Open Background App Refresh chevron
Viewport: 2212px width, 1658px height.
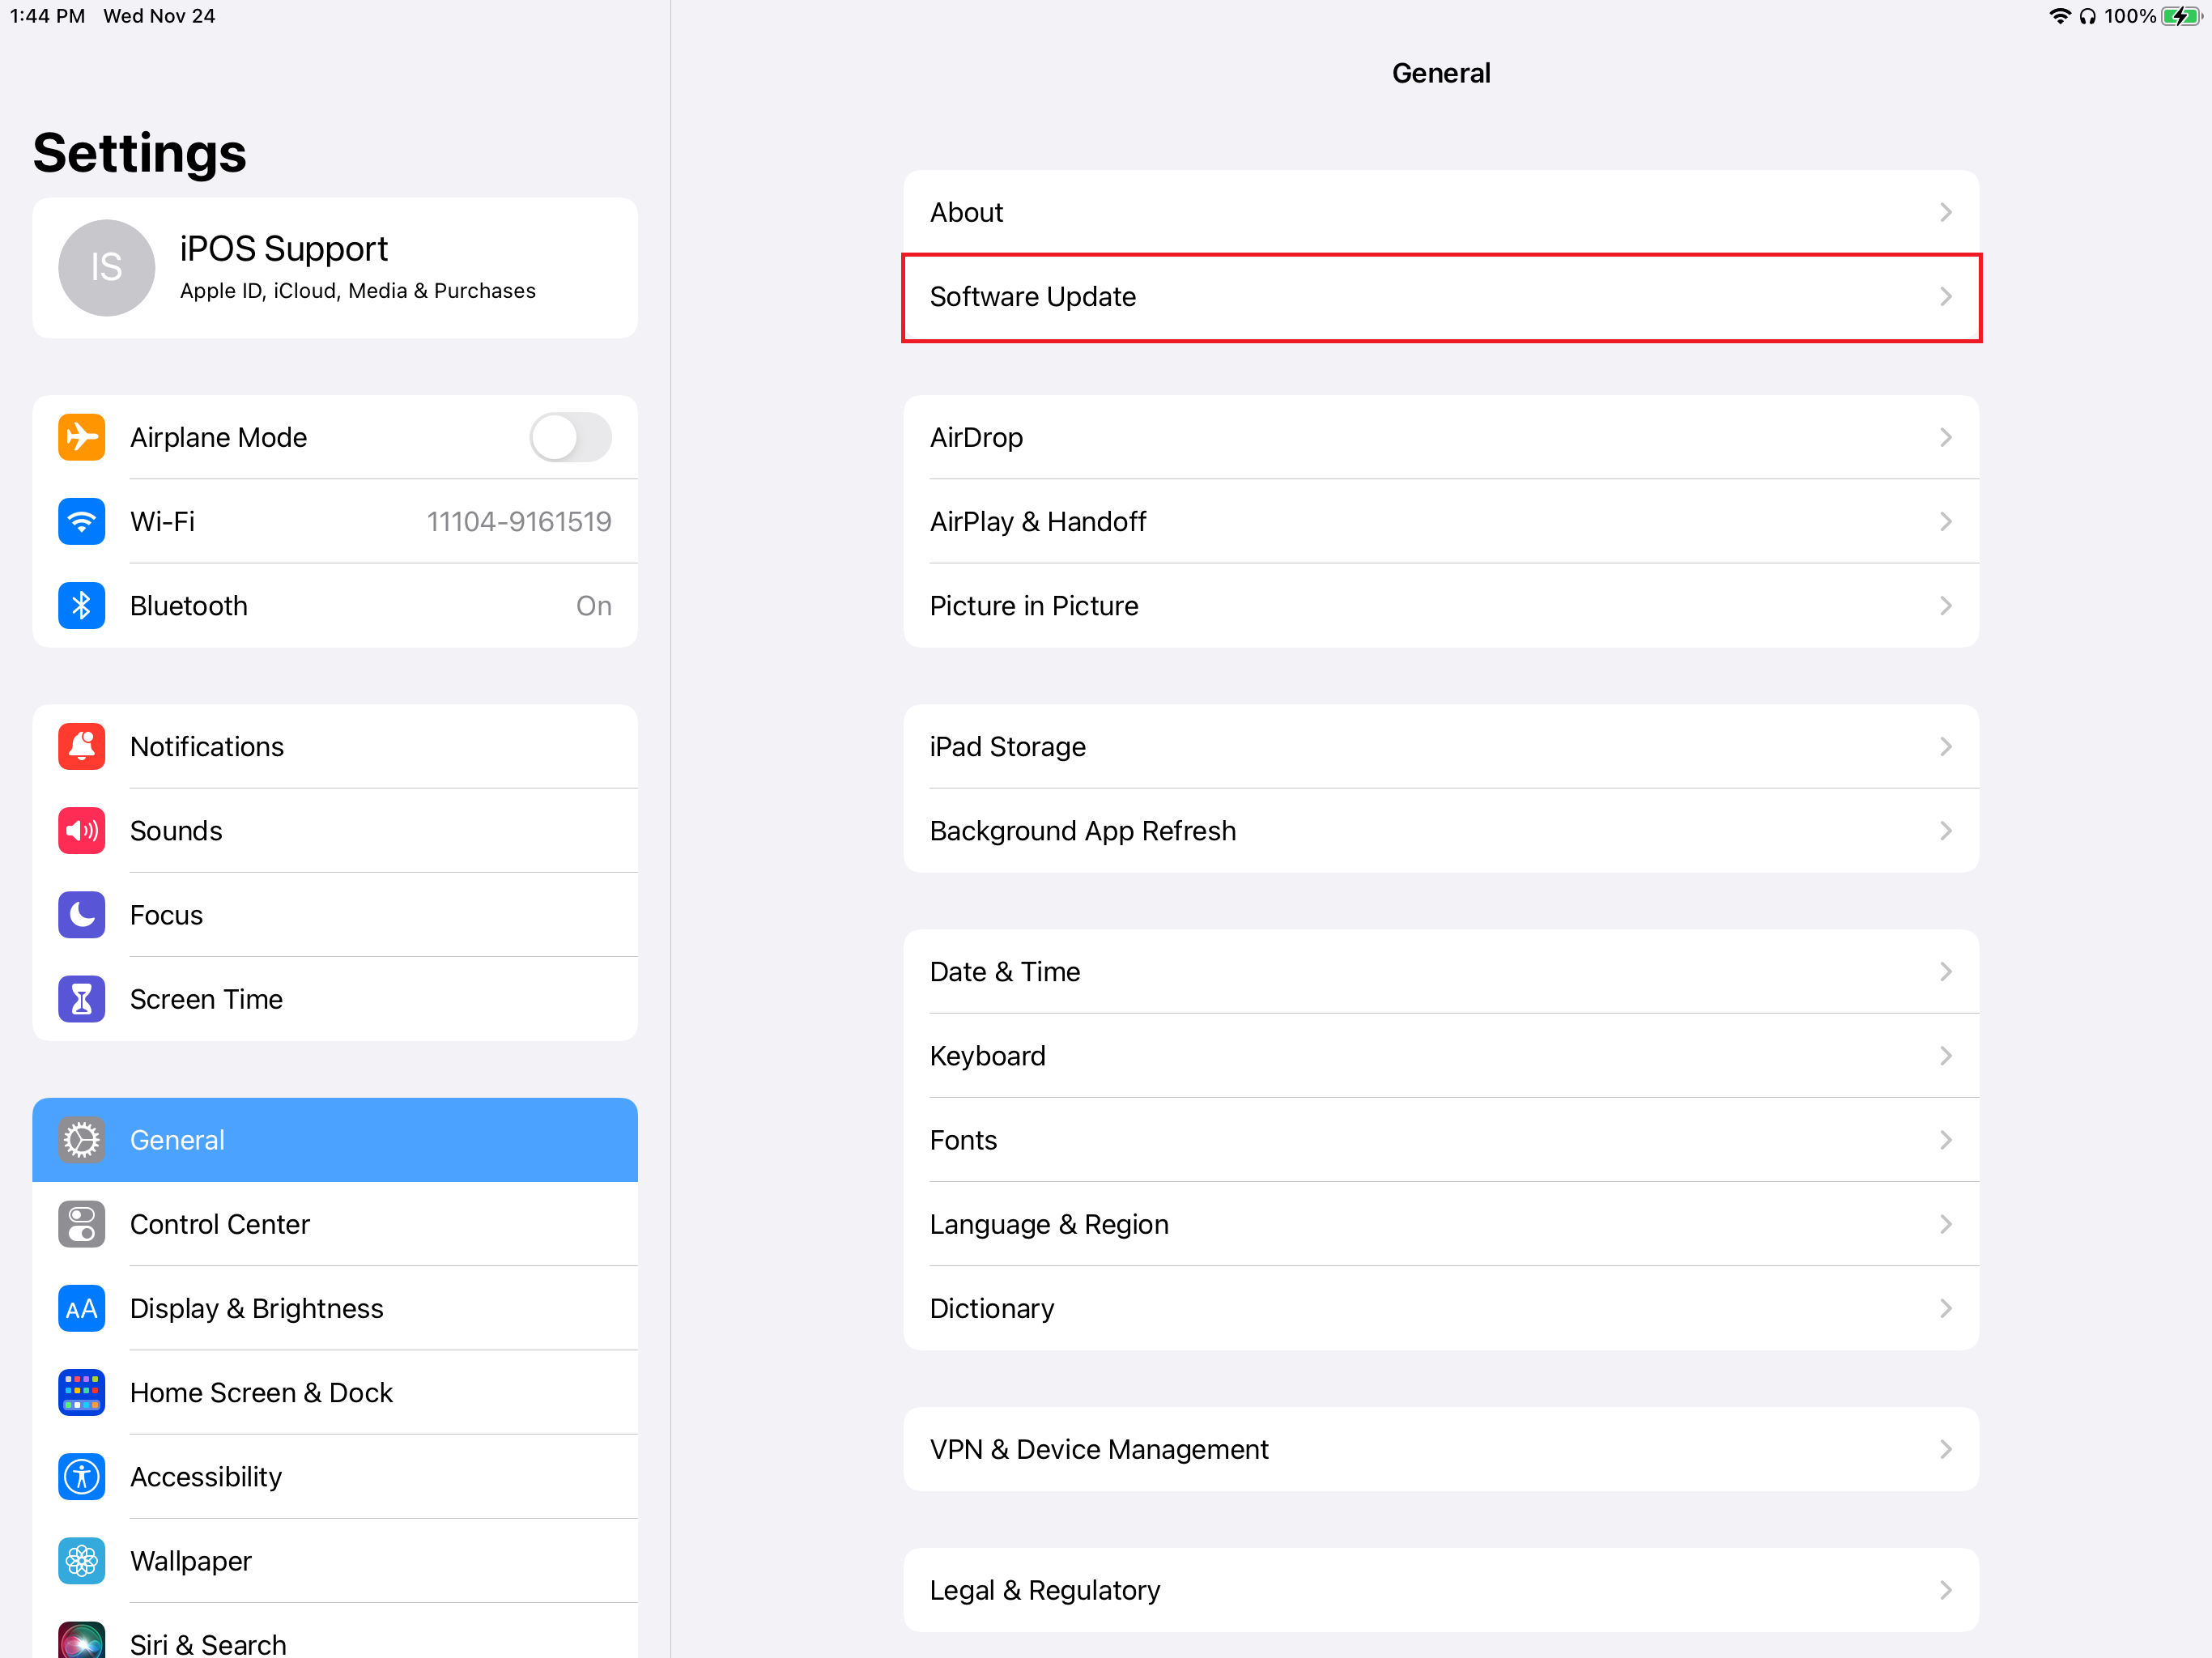pyautogui.click(x=1945, y=830)
